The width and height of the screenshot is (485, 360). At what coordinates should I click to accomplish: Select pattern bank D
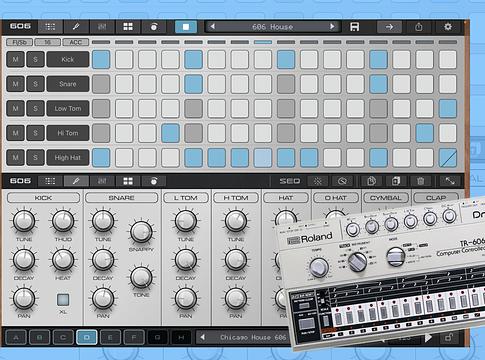(86, 337)
